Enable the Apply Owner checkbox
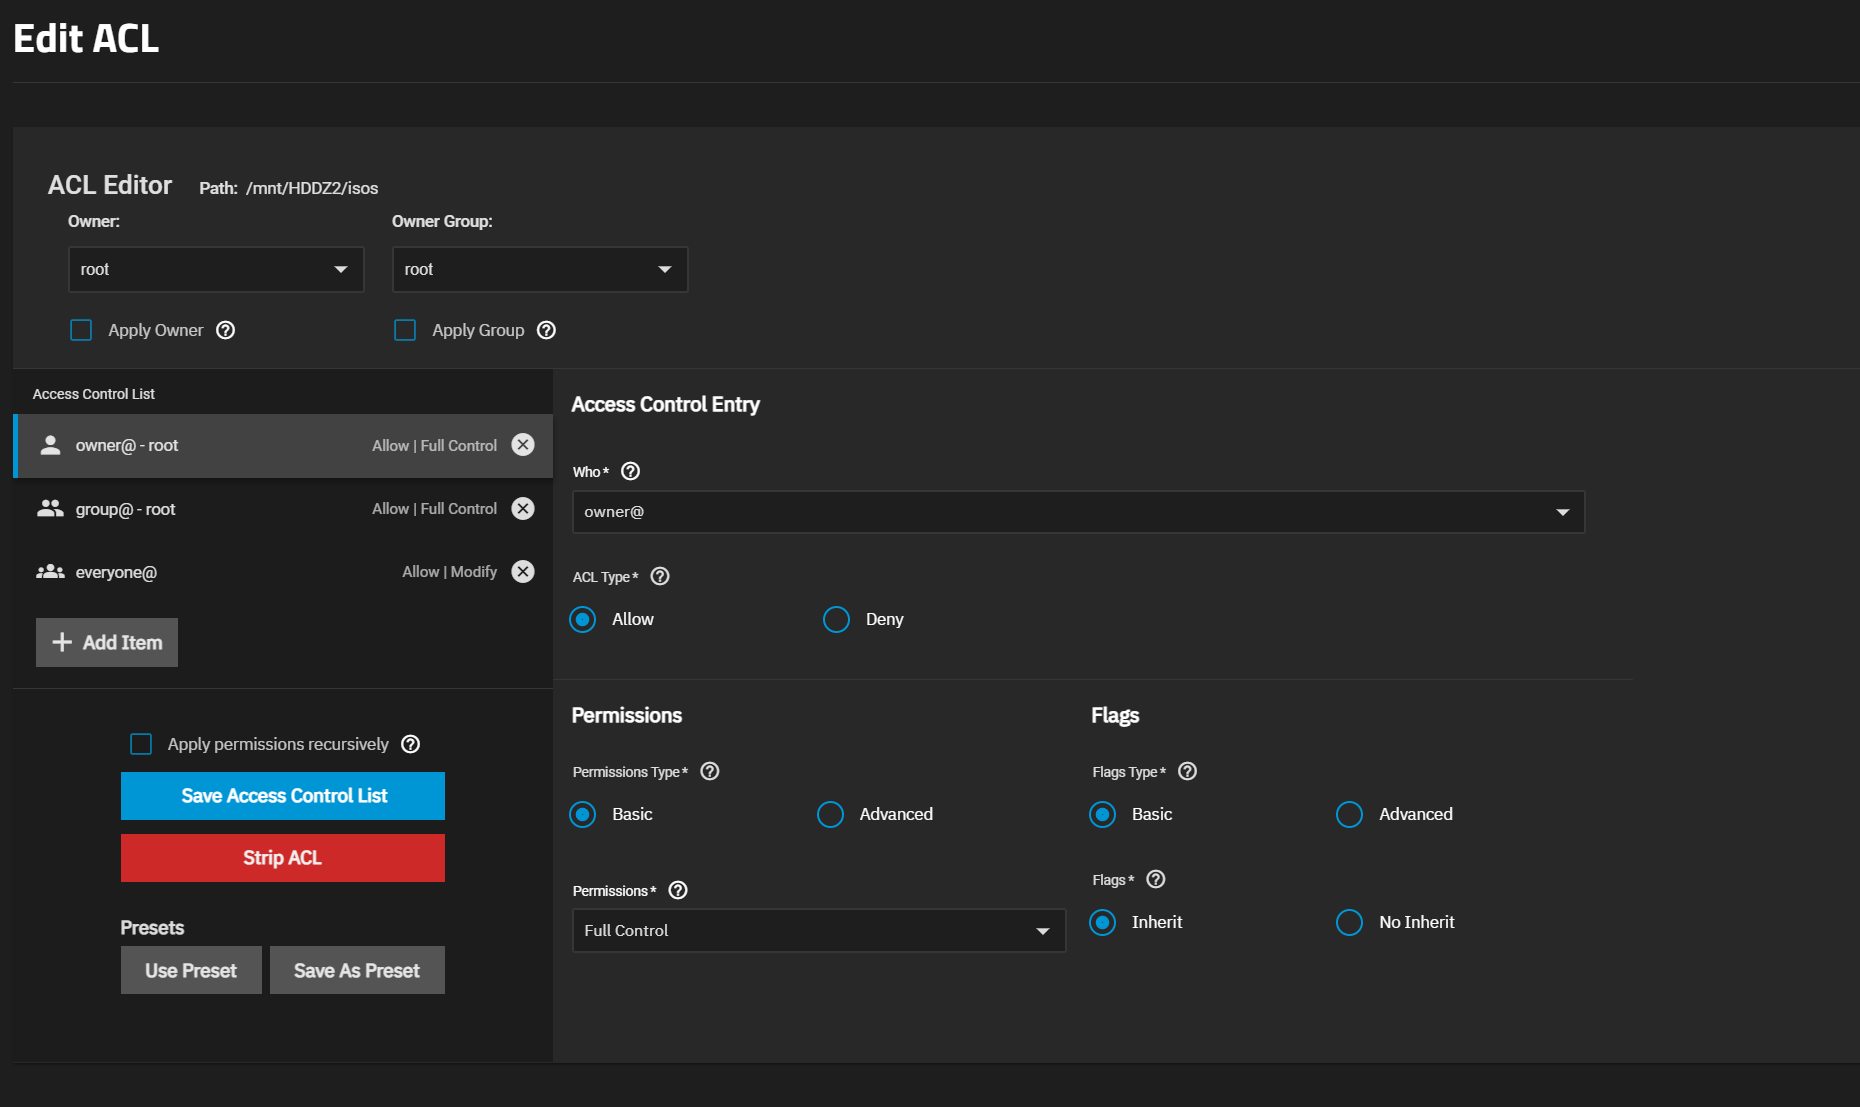Viewport: 1860px width, 1107px height. coord(81,330)
